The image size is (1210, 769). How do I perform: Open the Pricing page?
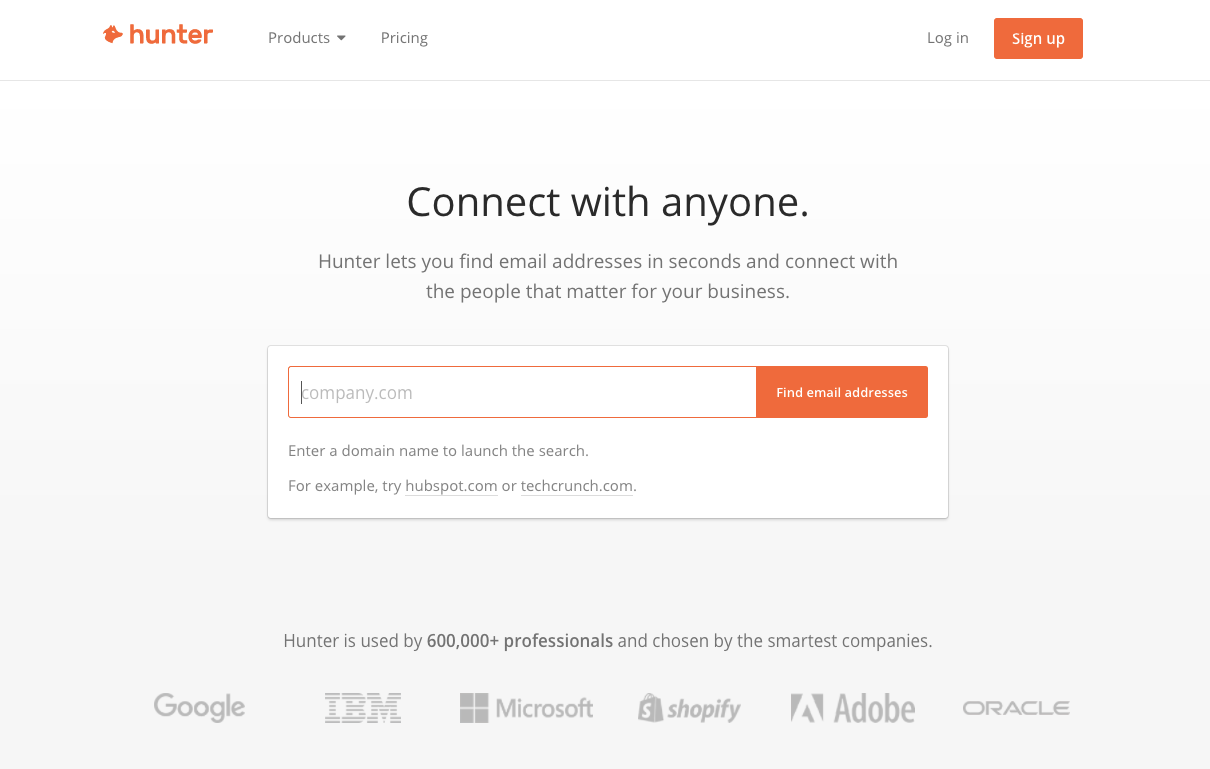point(404,37)
